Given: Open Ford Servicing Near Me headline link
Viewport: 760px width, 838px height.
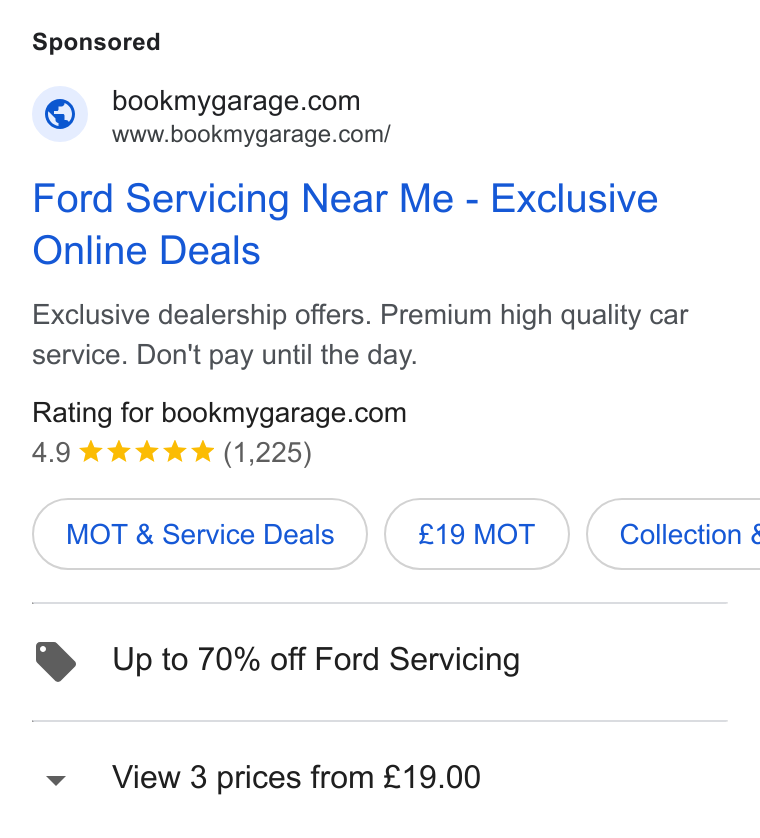Looking at the screenshot, I should pos(345,224).
